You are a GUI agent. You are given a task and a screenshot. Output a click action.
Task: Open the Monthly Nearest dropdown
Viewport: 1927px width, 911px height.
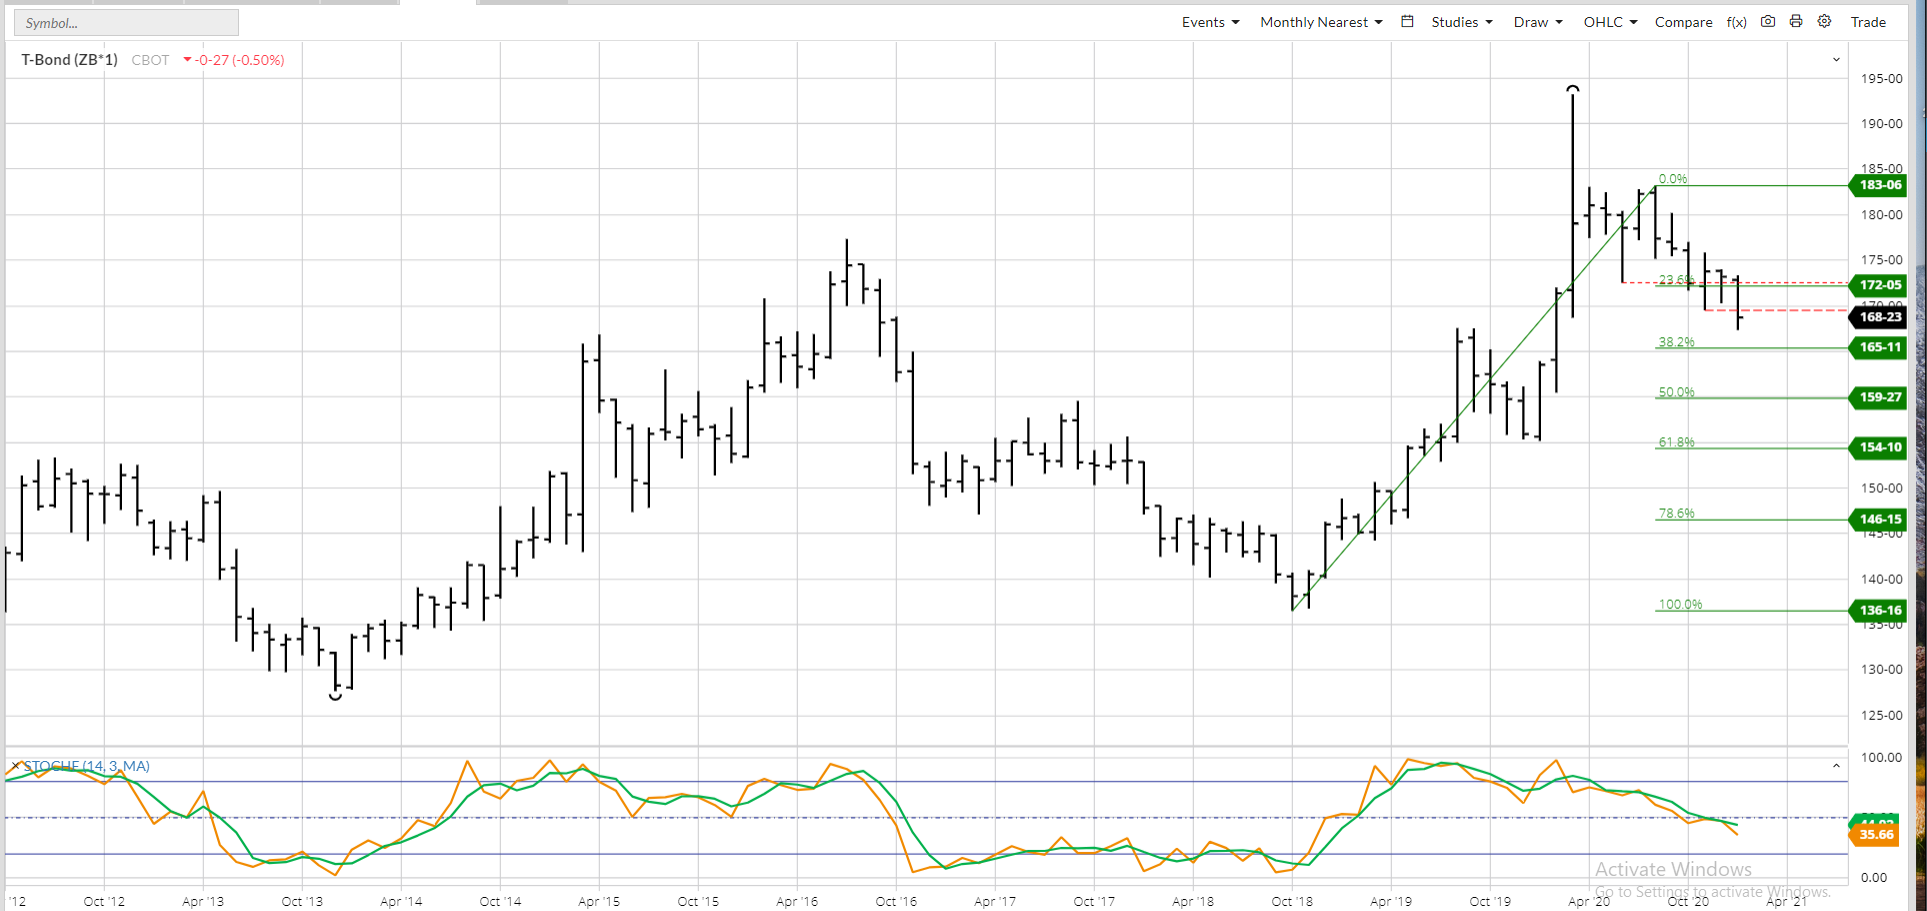[1321, 22]
